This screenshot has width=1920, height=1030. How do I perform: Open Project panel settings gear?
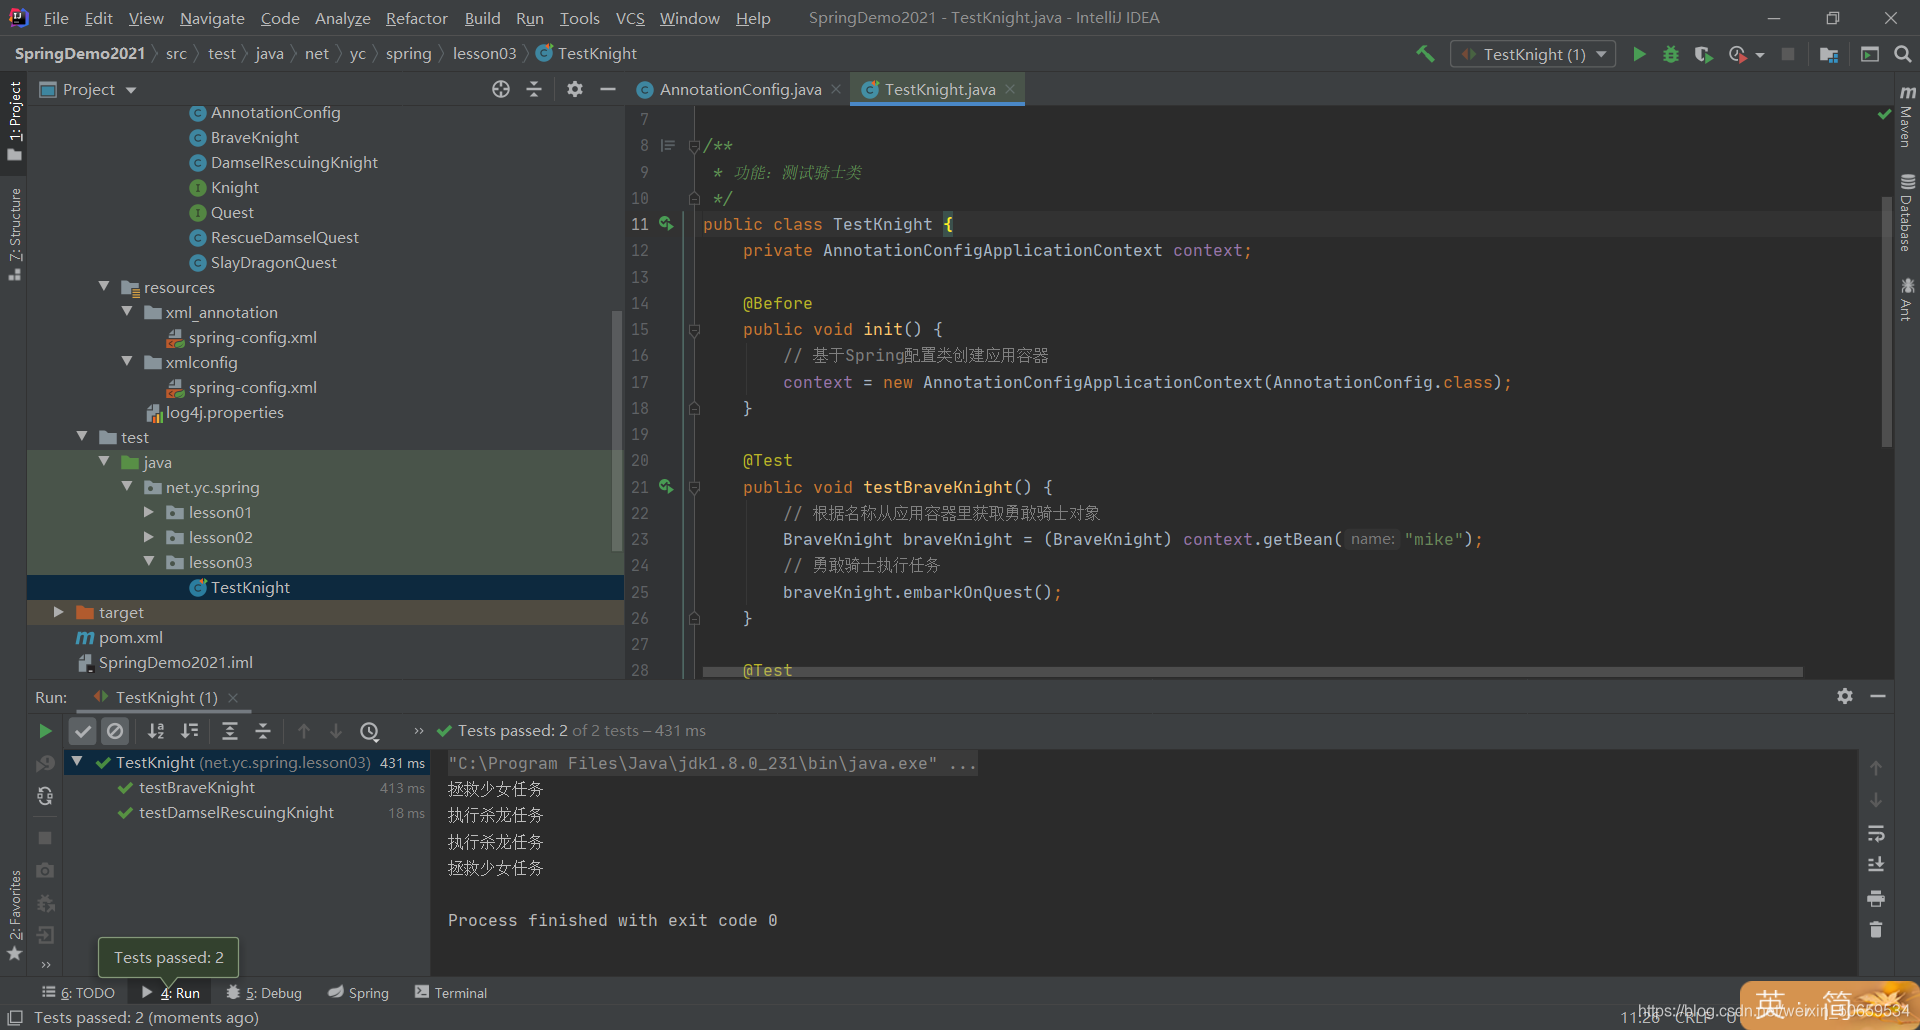(x=574, y=89)
